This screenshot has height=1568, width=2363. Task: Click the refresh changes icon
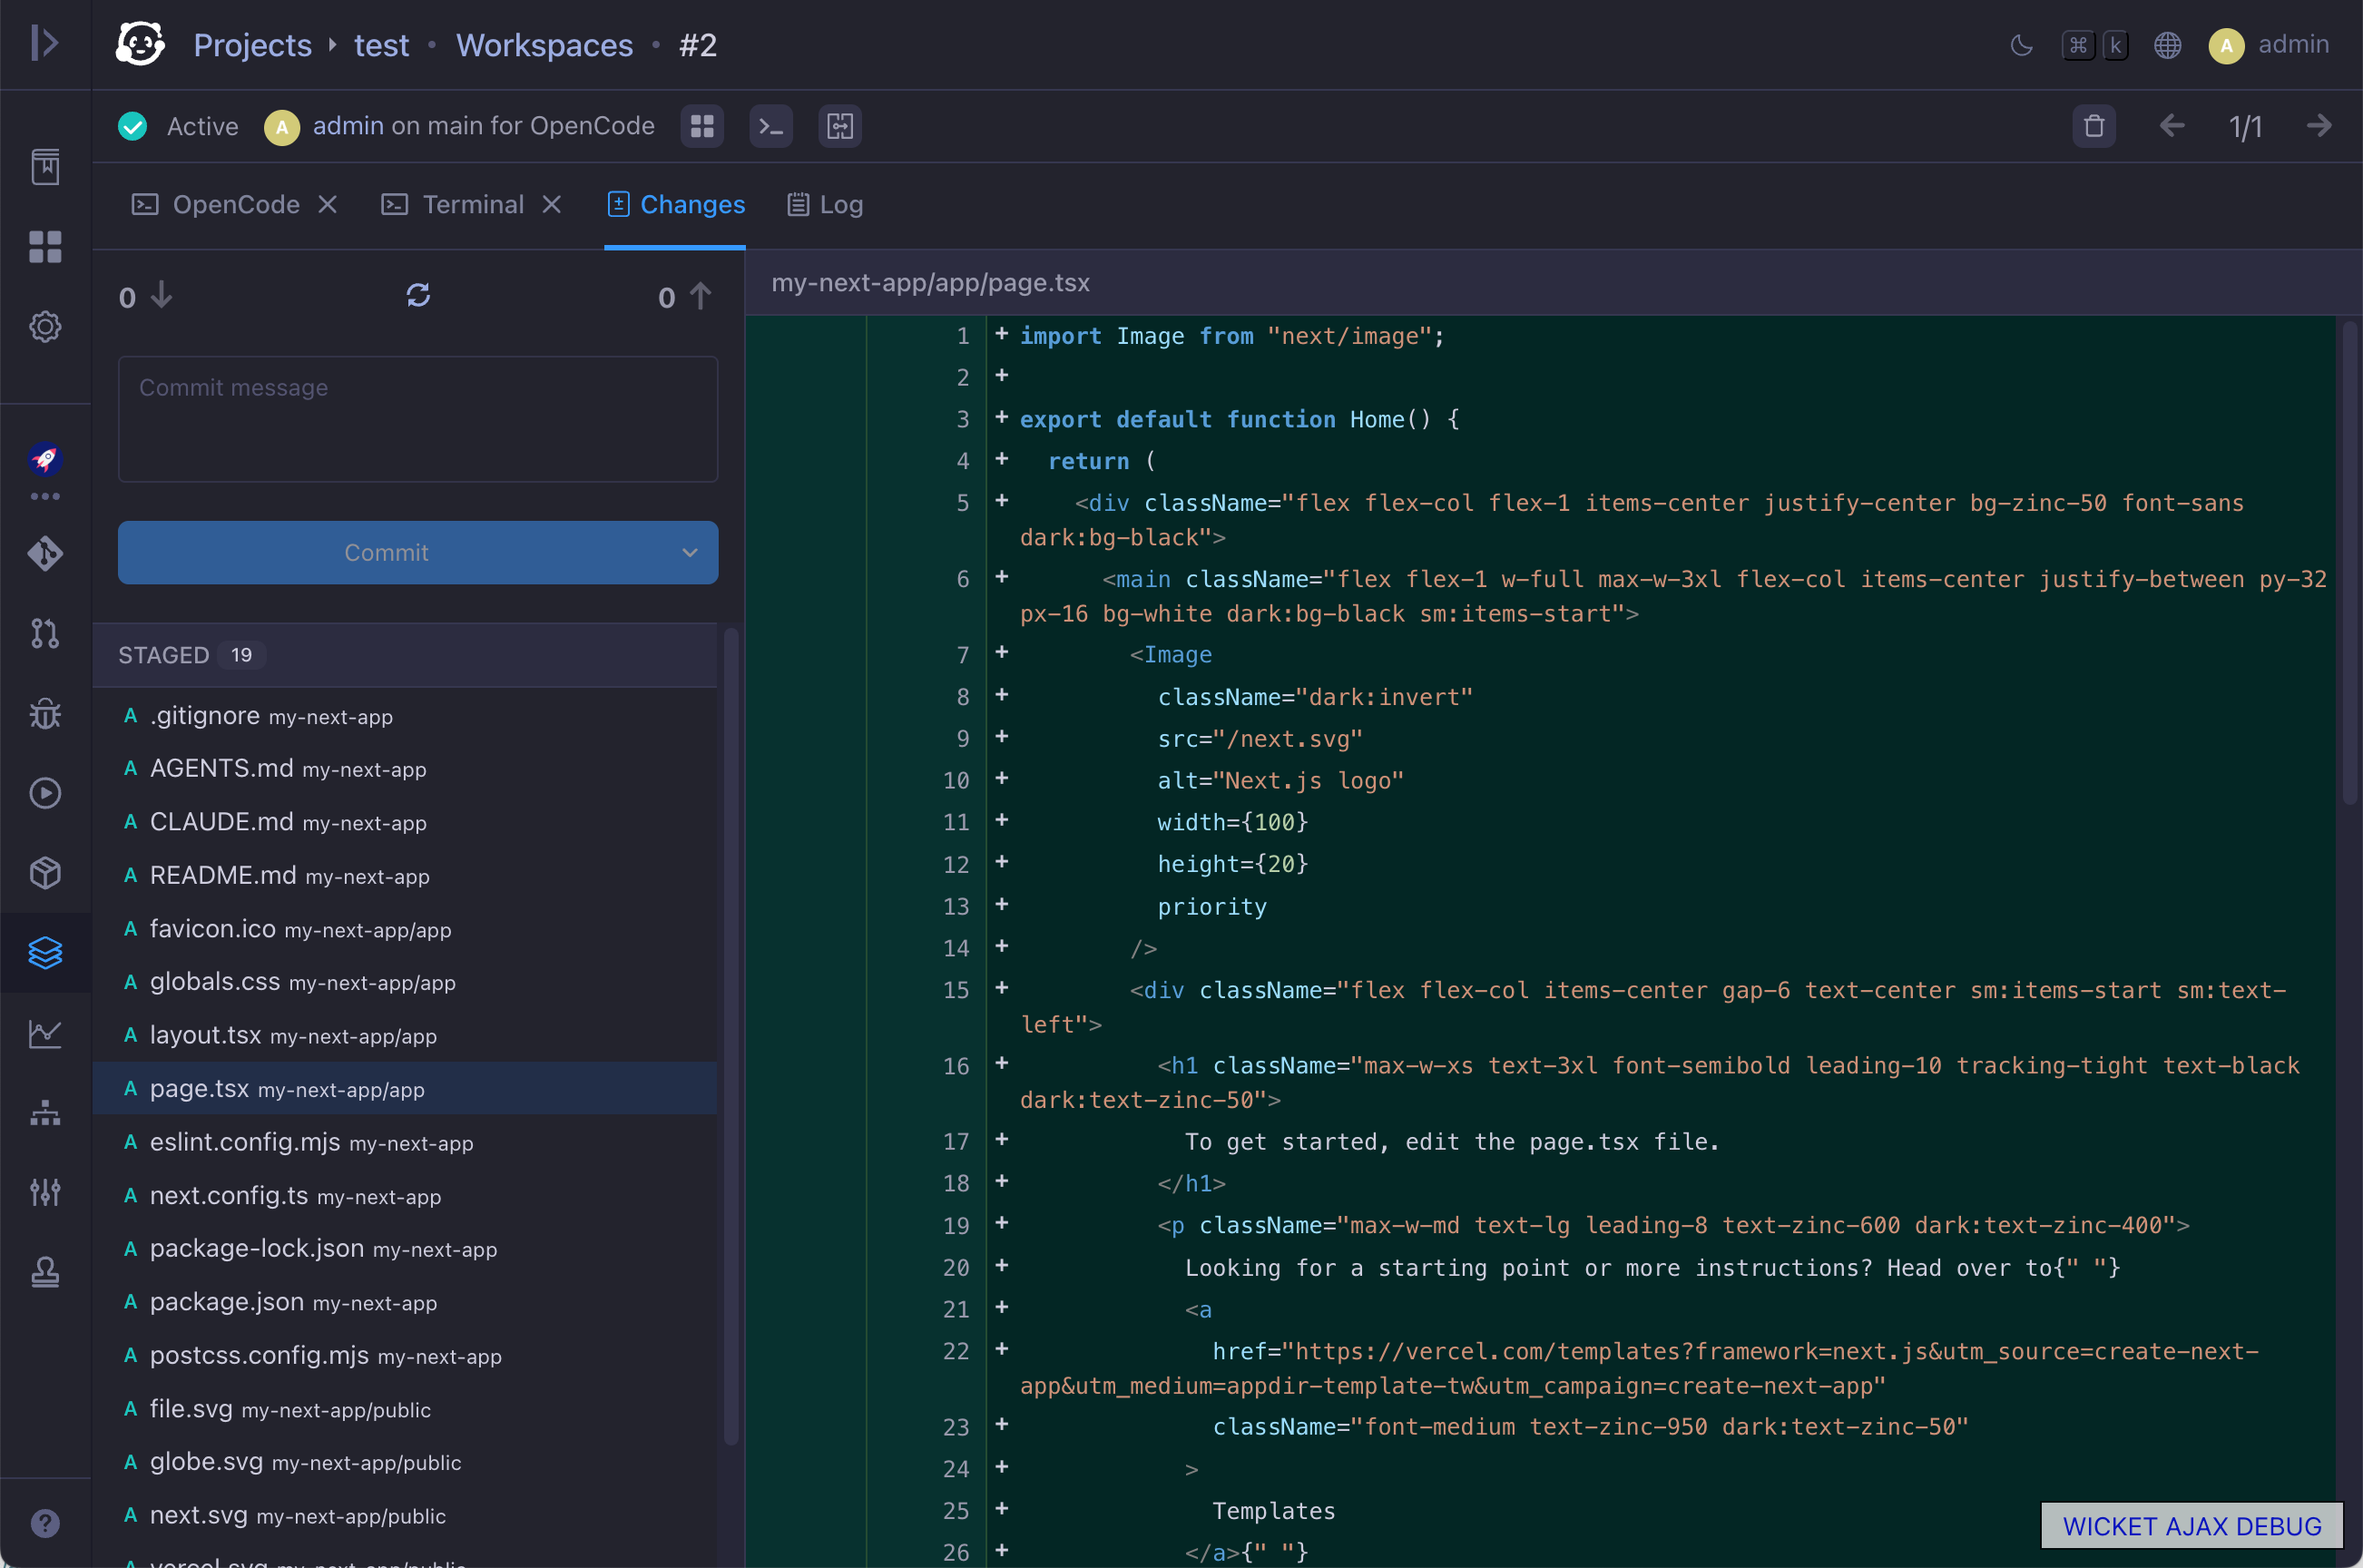point(418,295)
